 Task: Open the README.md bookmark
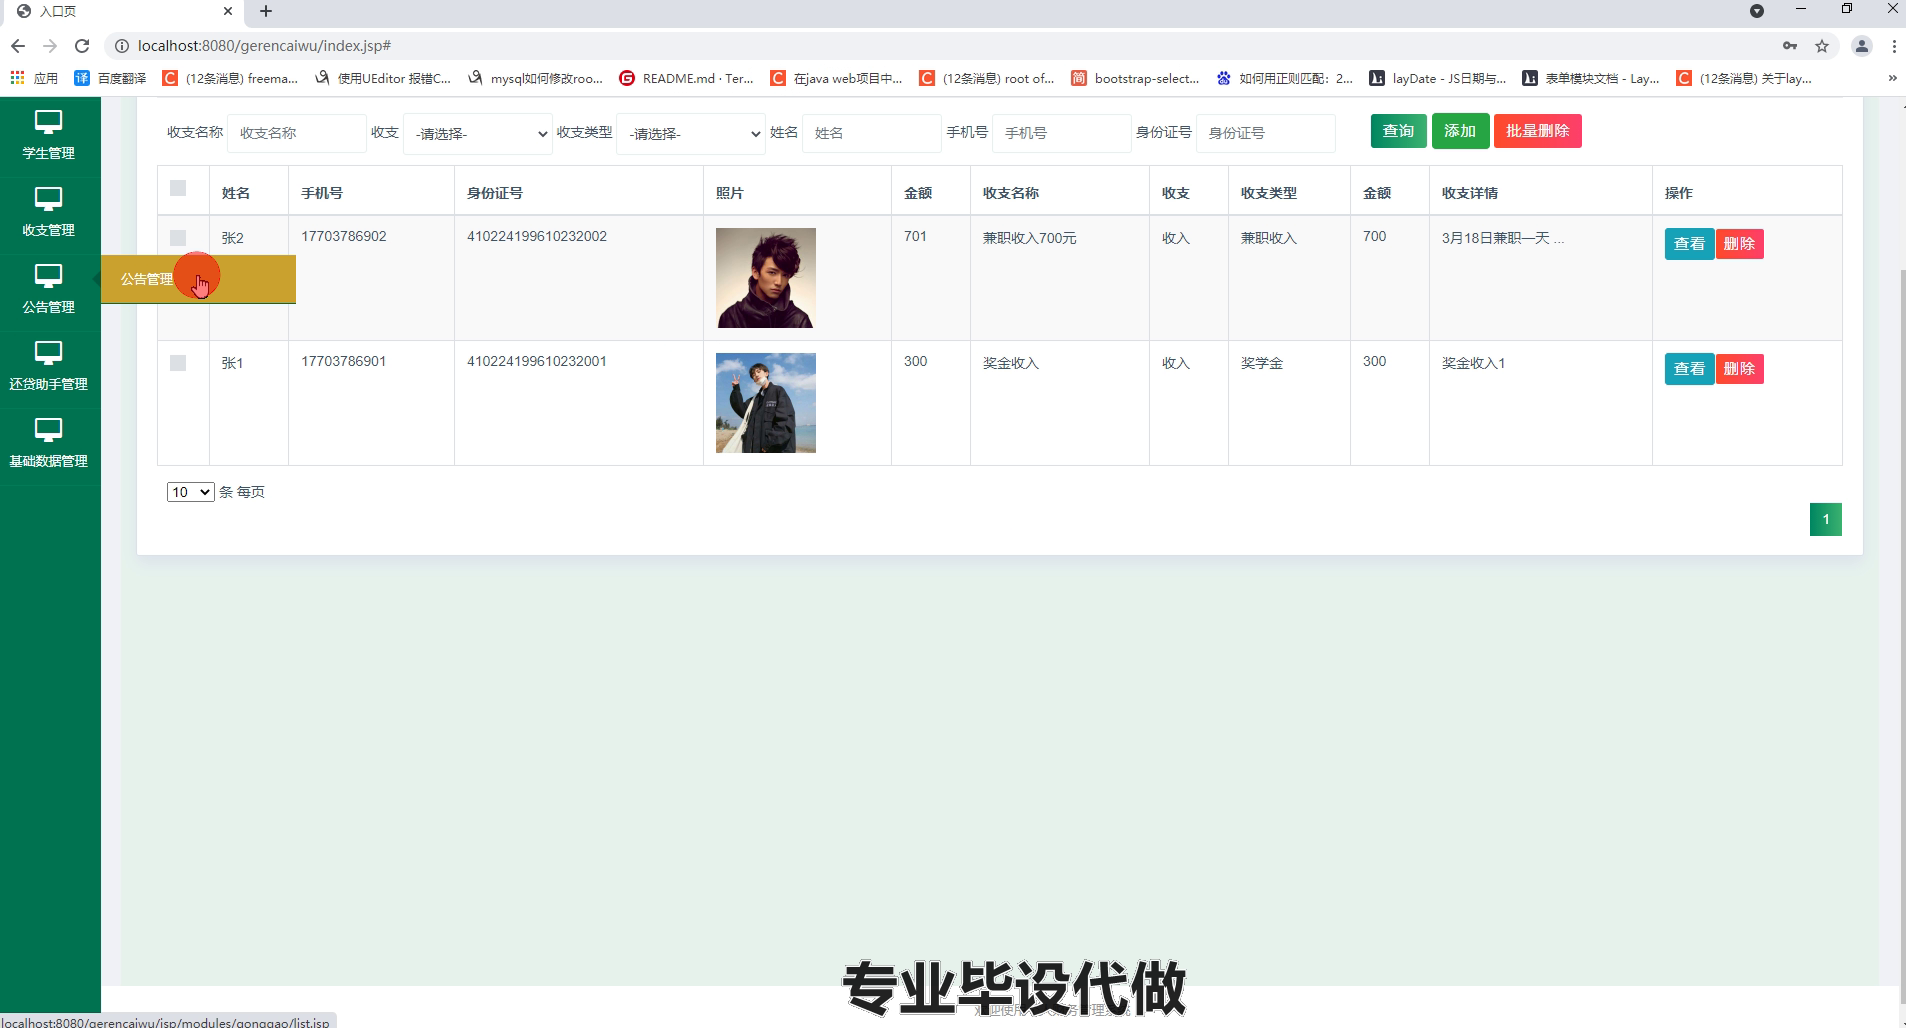coord(686,78)
